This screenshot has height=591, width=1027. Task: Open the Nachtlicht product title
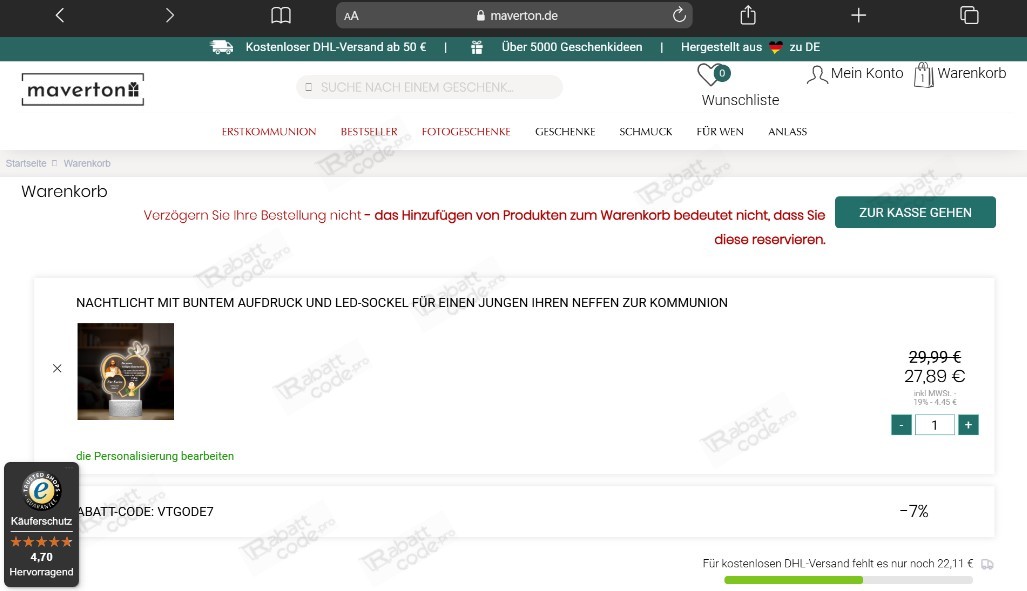click(401, 303)
